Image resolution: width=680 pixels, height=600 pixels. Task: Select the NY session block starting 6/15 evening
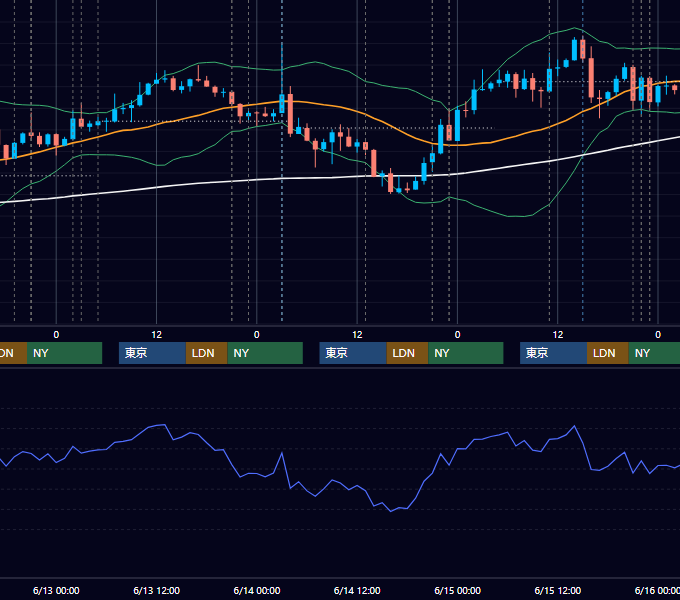[654, 353]
